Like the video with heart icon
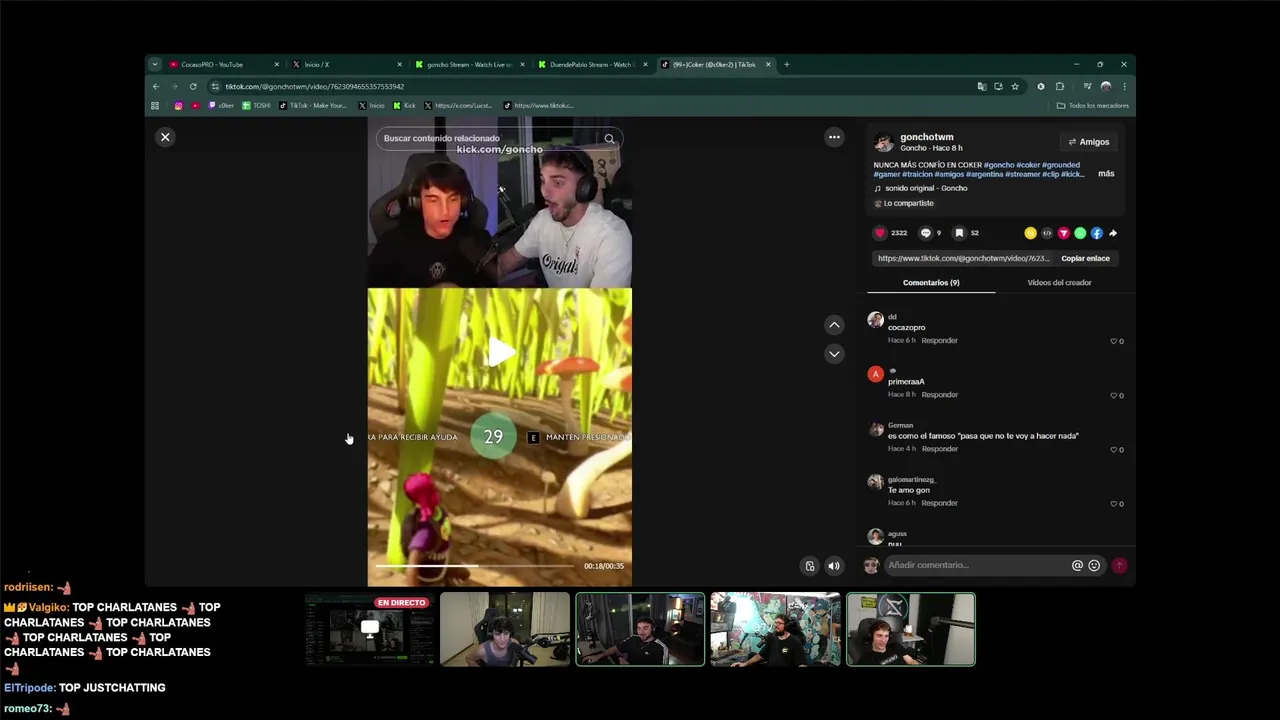Screen dimensions: 1280x720 pyautogui.click(x=880, y=233)
